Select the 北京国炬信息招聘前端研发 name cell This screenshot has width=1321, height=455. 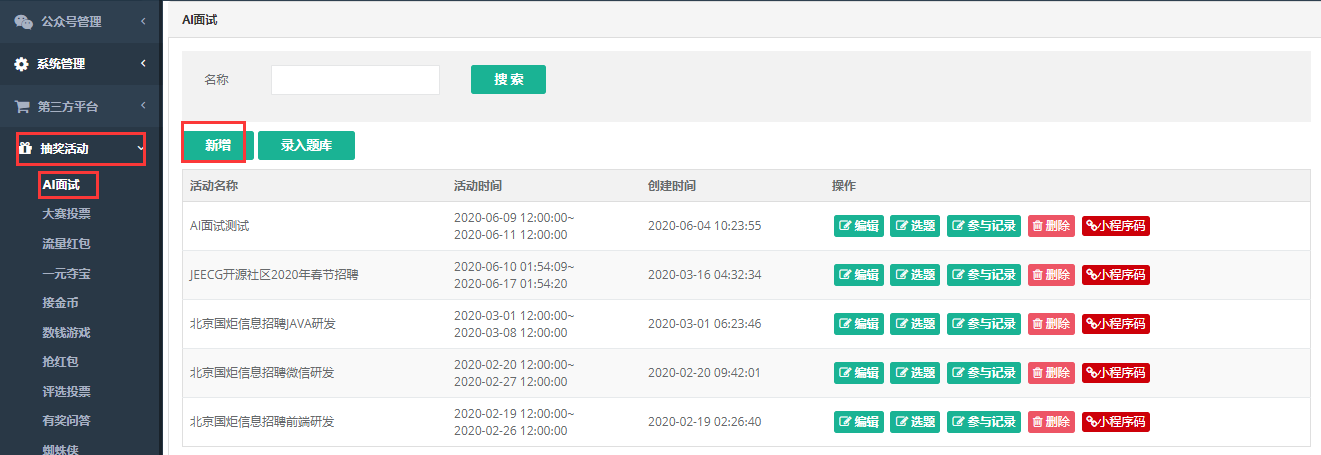262,422
